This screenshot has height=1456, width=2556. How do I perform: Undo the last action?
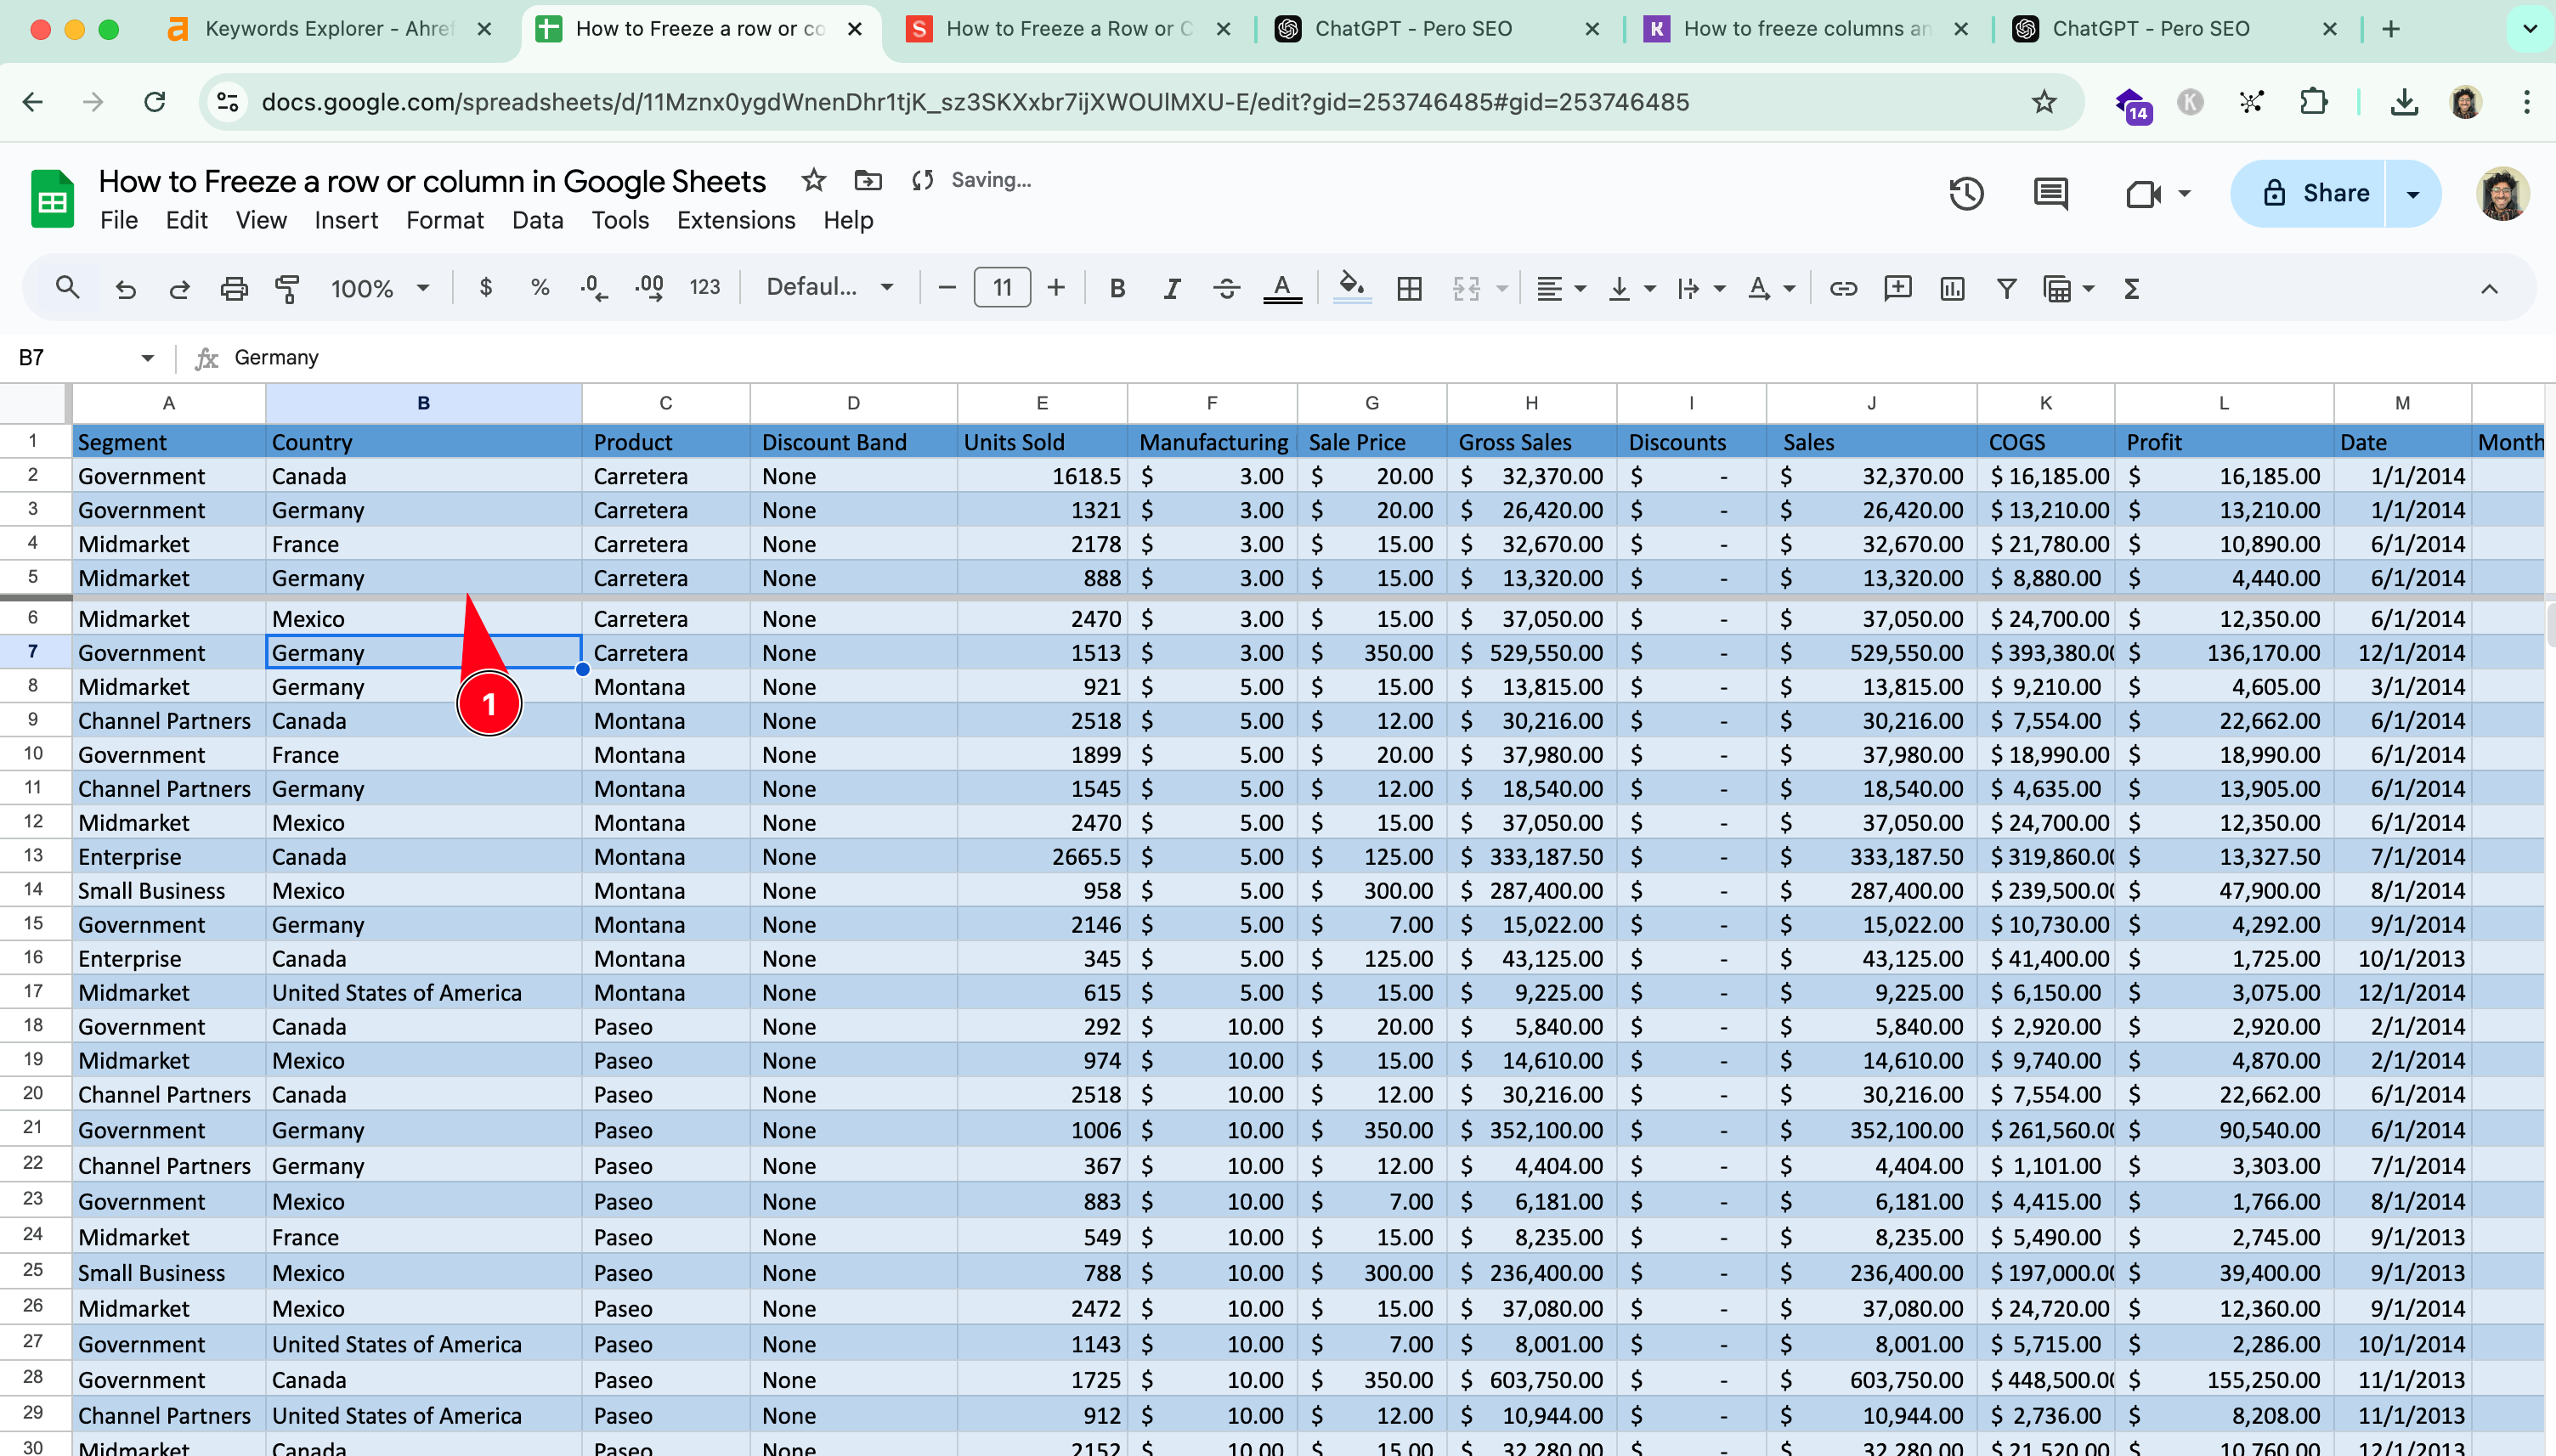coord(125,288)
